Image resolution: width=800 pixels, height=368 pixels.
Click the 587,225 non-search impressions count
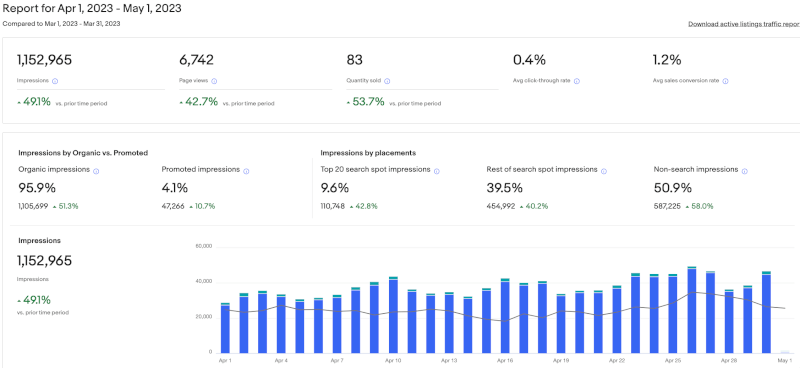tap(667, 207)
